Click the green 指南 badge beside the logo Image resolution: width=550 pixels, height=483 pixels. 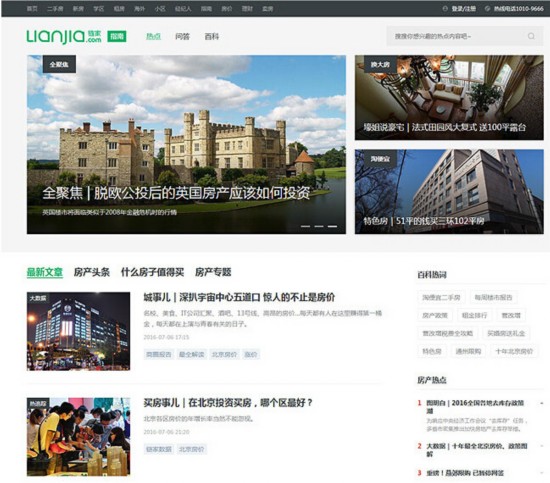[x=117, y=36]
